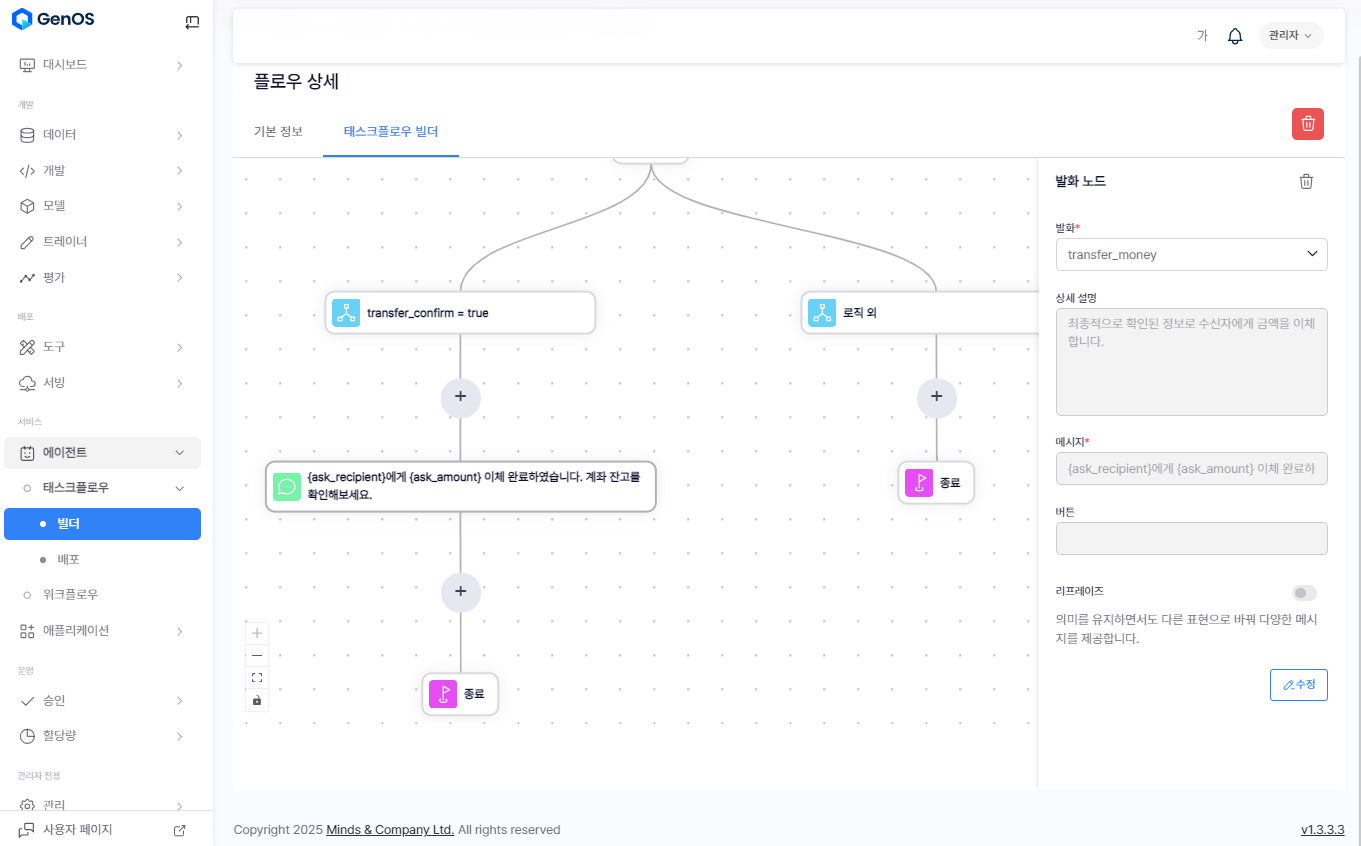Open Minds & Company Ltd. link
This screenshot has width=1361, height=846.
coord(390,830)
